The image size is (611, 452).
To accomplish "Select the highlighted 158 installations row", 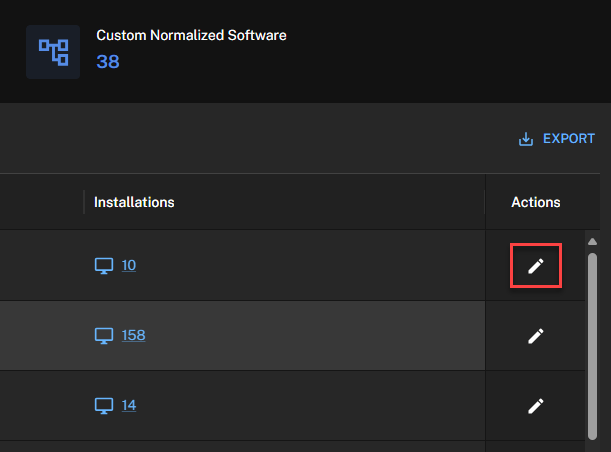I will point(242,335).
